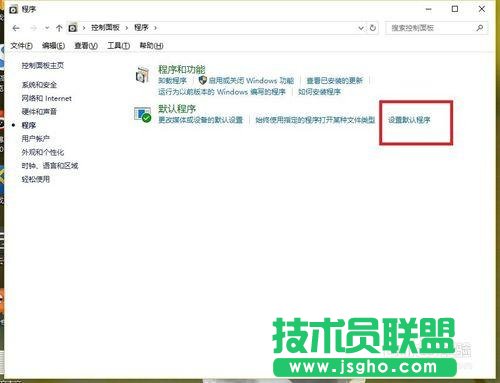This screenshot has width=500, height=383.
Task: Select 程序 in the breadcrumb path
Action: click(141, 28)
